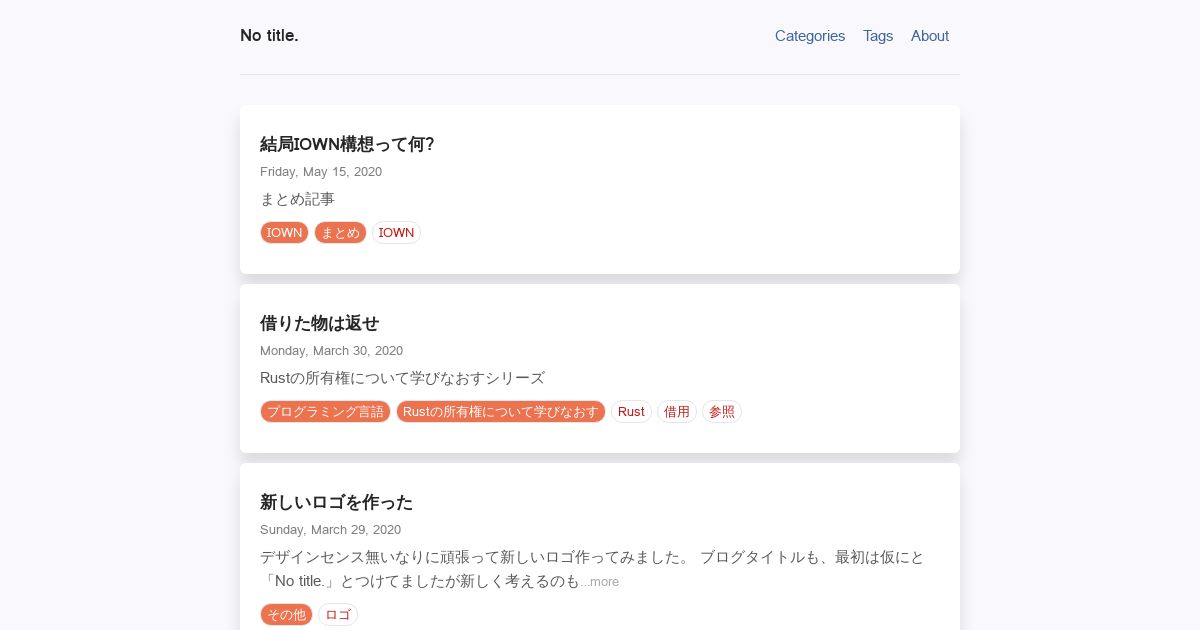The height and width of the screenshot is (630, 1200).
Task: Open the Categories page
Action: 810,36
